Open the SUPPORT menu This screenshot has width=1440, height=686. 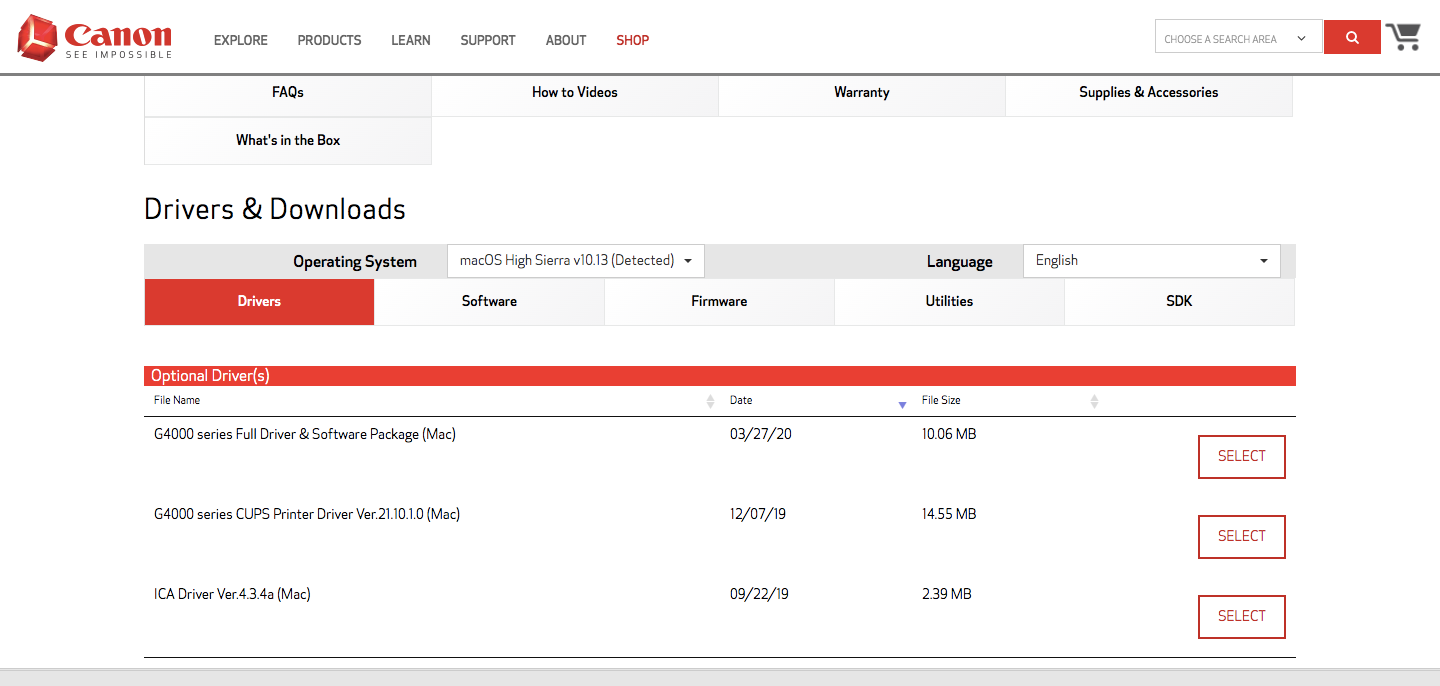point(488,40)
